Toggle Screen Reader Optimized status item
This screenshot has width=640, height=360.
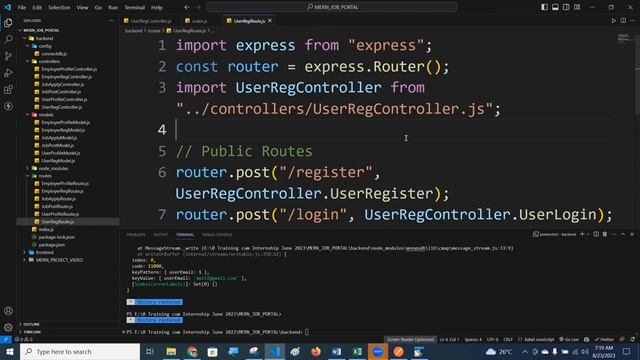coord(410,340)
